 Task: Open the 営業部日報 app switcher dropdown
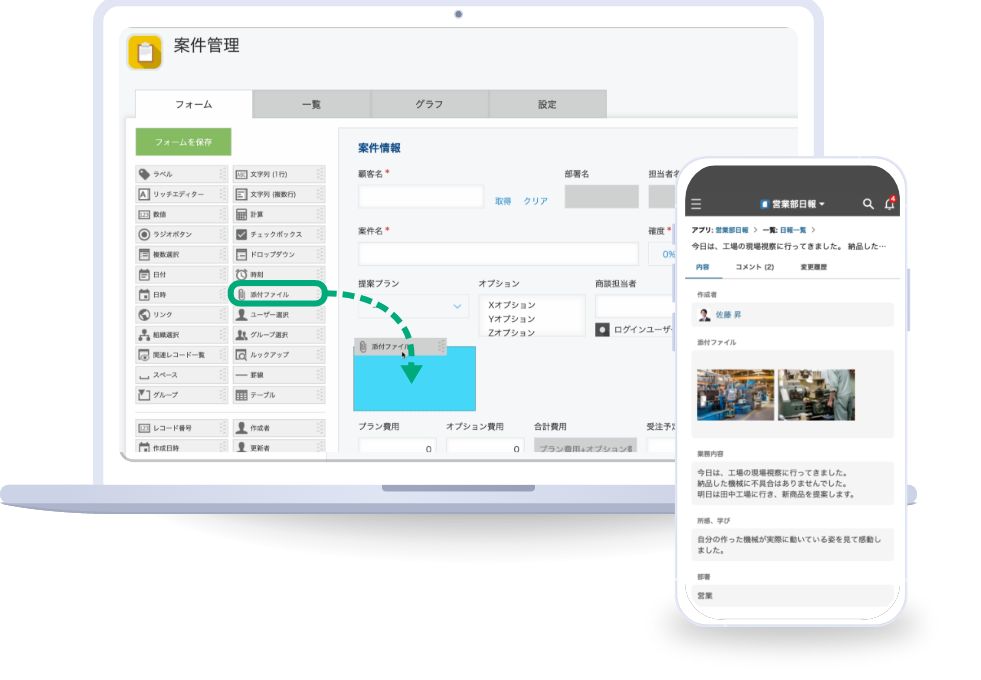(x=793, y=204)
